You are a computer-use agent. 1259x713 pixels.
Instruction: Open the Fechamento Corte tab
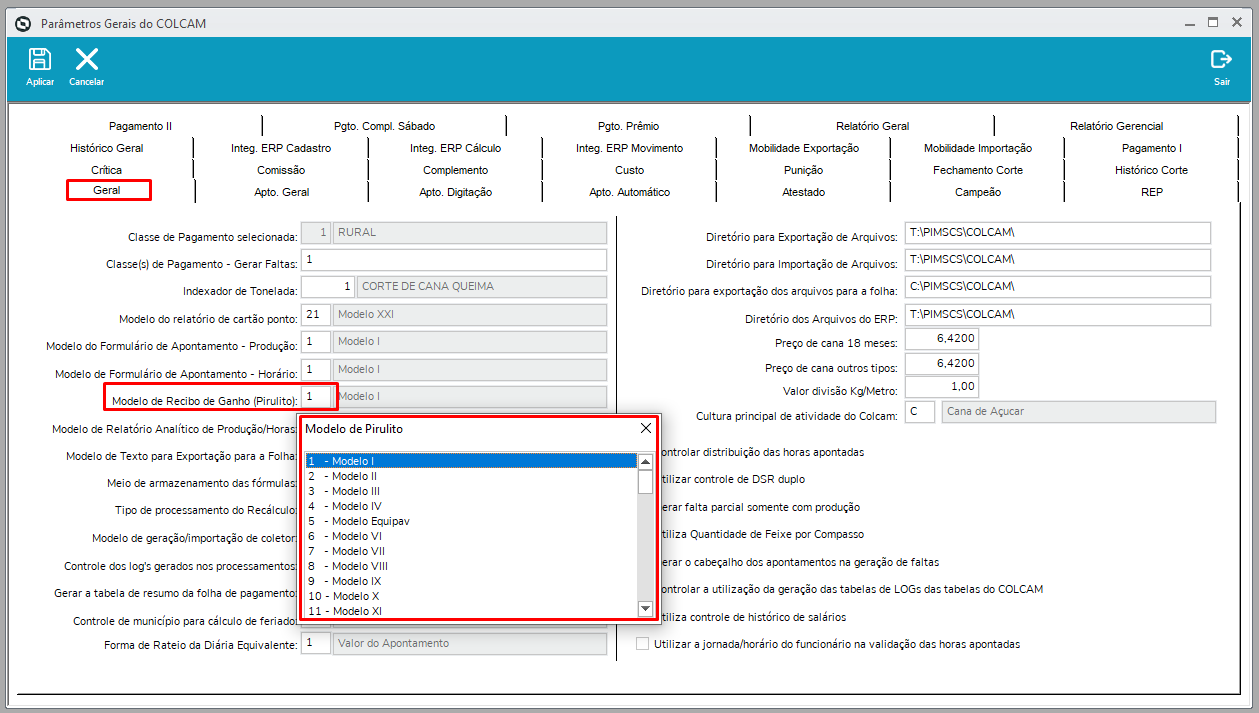[977, 170]
